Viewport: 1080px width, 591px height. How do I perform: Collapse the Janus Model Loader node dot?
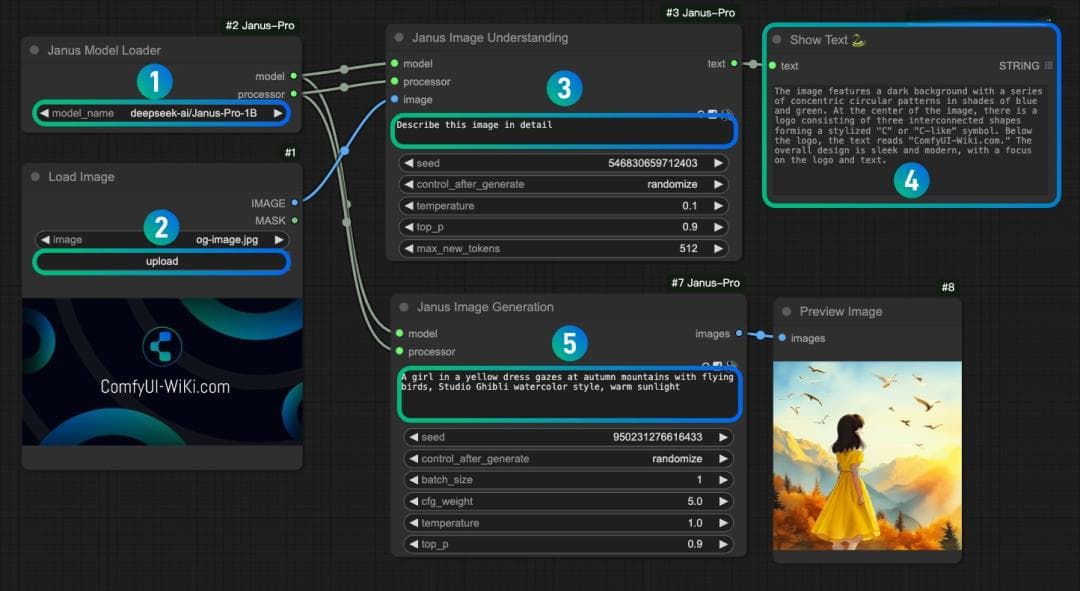pyautogui.click(x=34, y=50)
